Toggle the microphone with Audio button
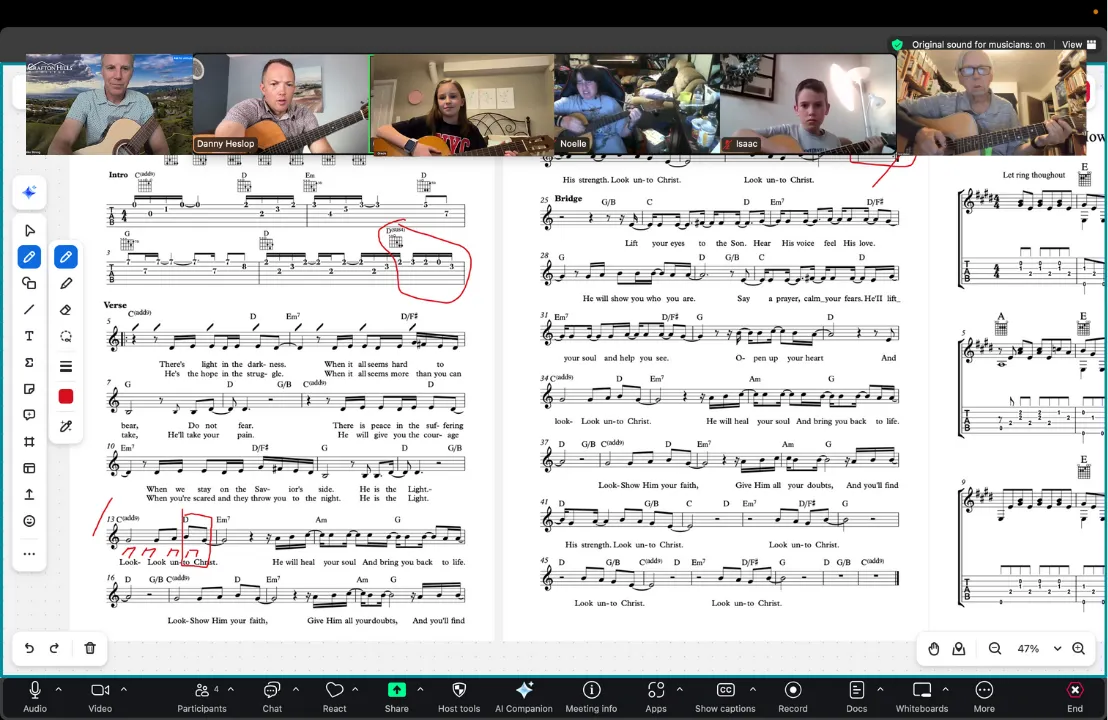This screenshot has height=720, width=1108. tap(35, 697)
